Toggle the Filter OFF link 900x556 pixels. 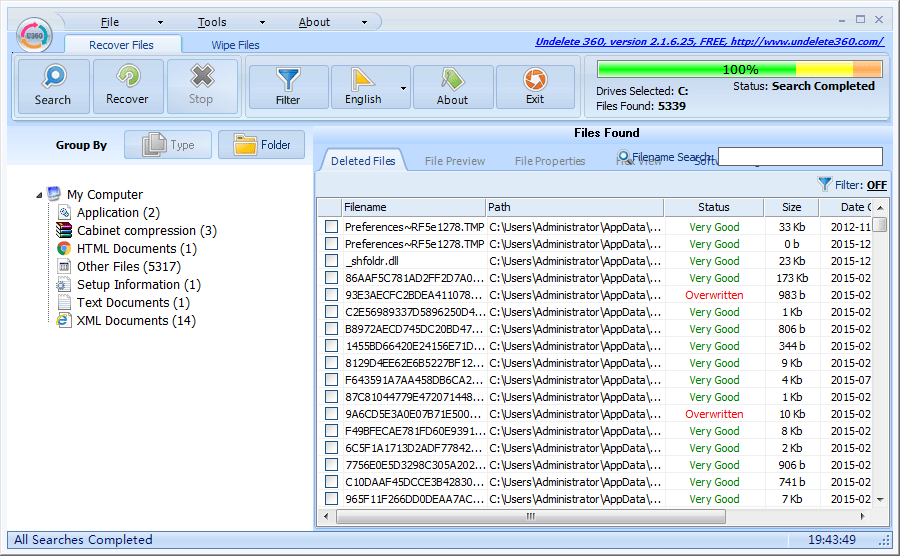point(876,185)
